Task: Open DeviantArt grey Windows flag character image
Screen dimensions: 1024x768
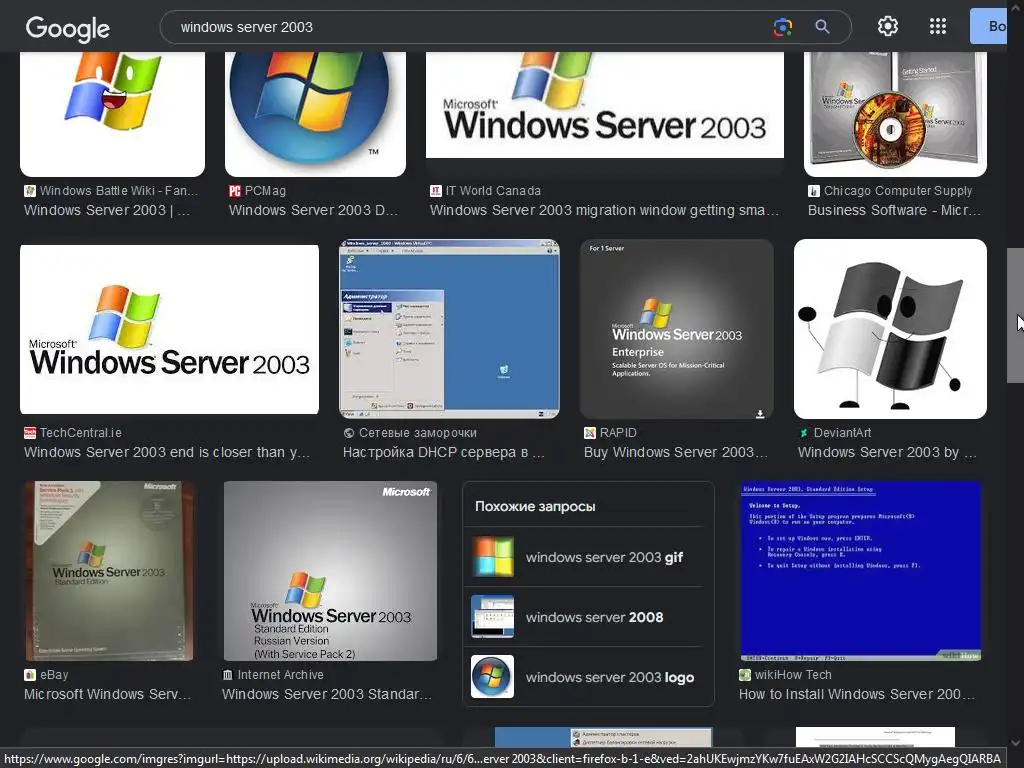Action: tap(890, 328)
